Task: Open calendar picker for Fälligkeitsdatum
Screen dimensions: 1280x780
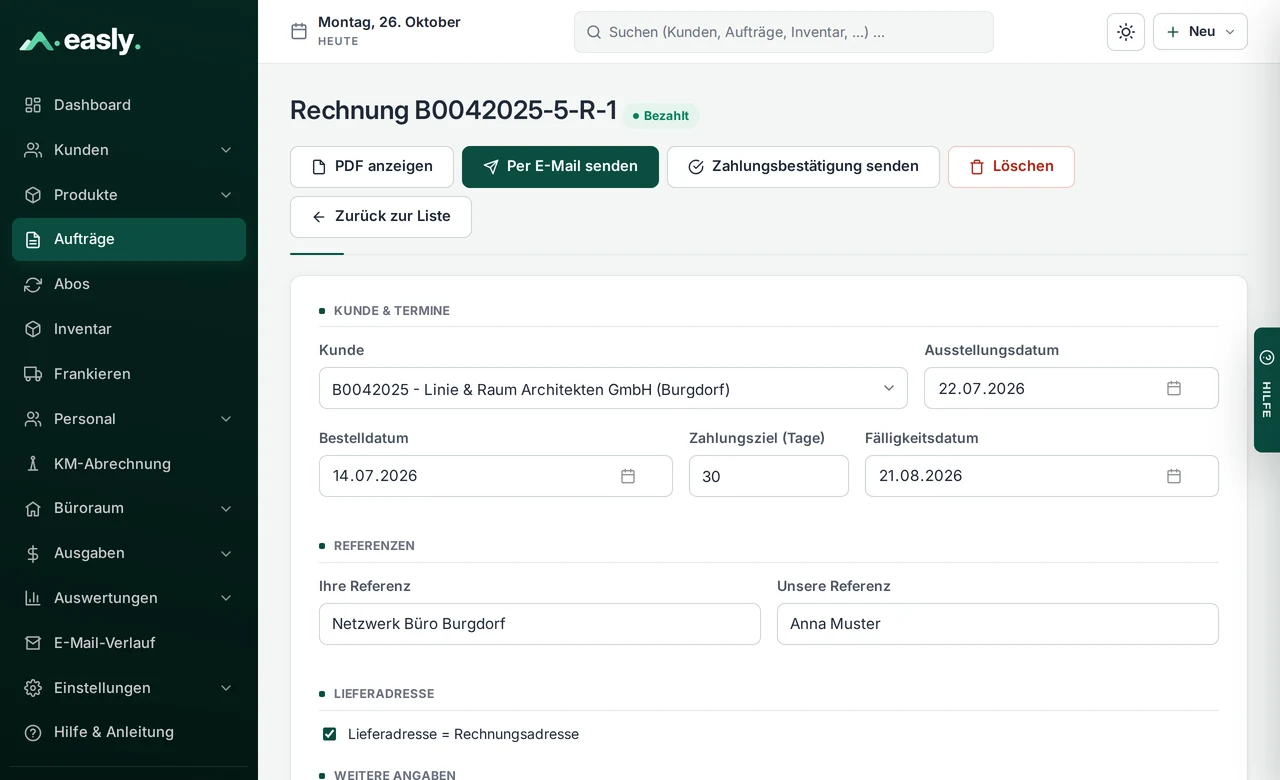Action: 1174,476
